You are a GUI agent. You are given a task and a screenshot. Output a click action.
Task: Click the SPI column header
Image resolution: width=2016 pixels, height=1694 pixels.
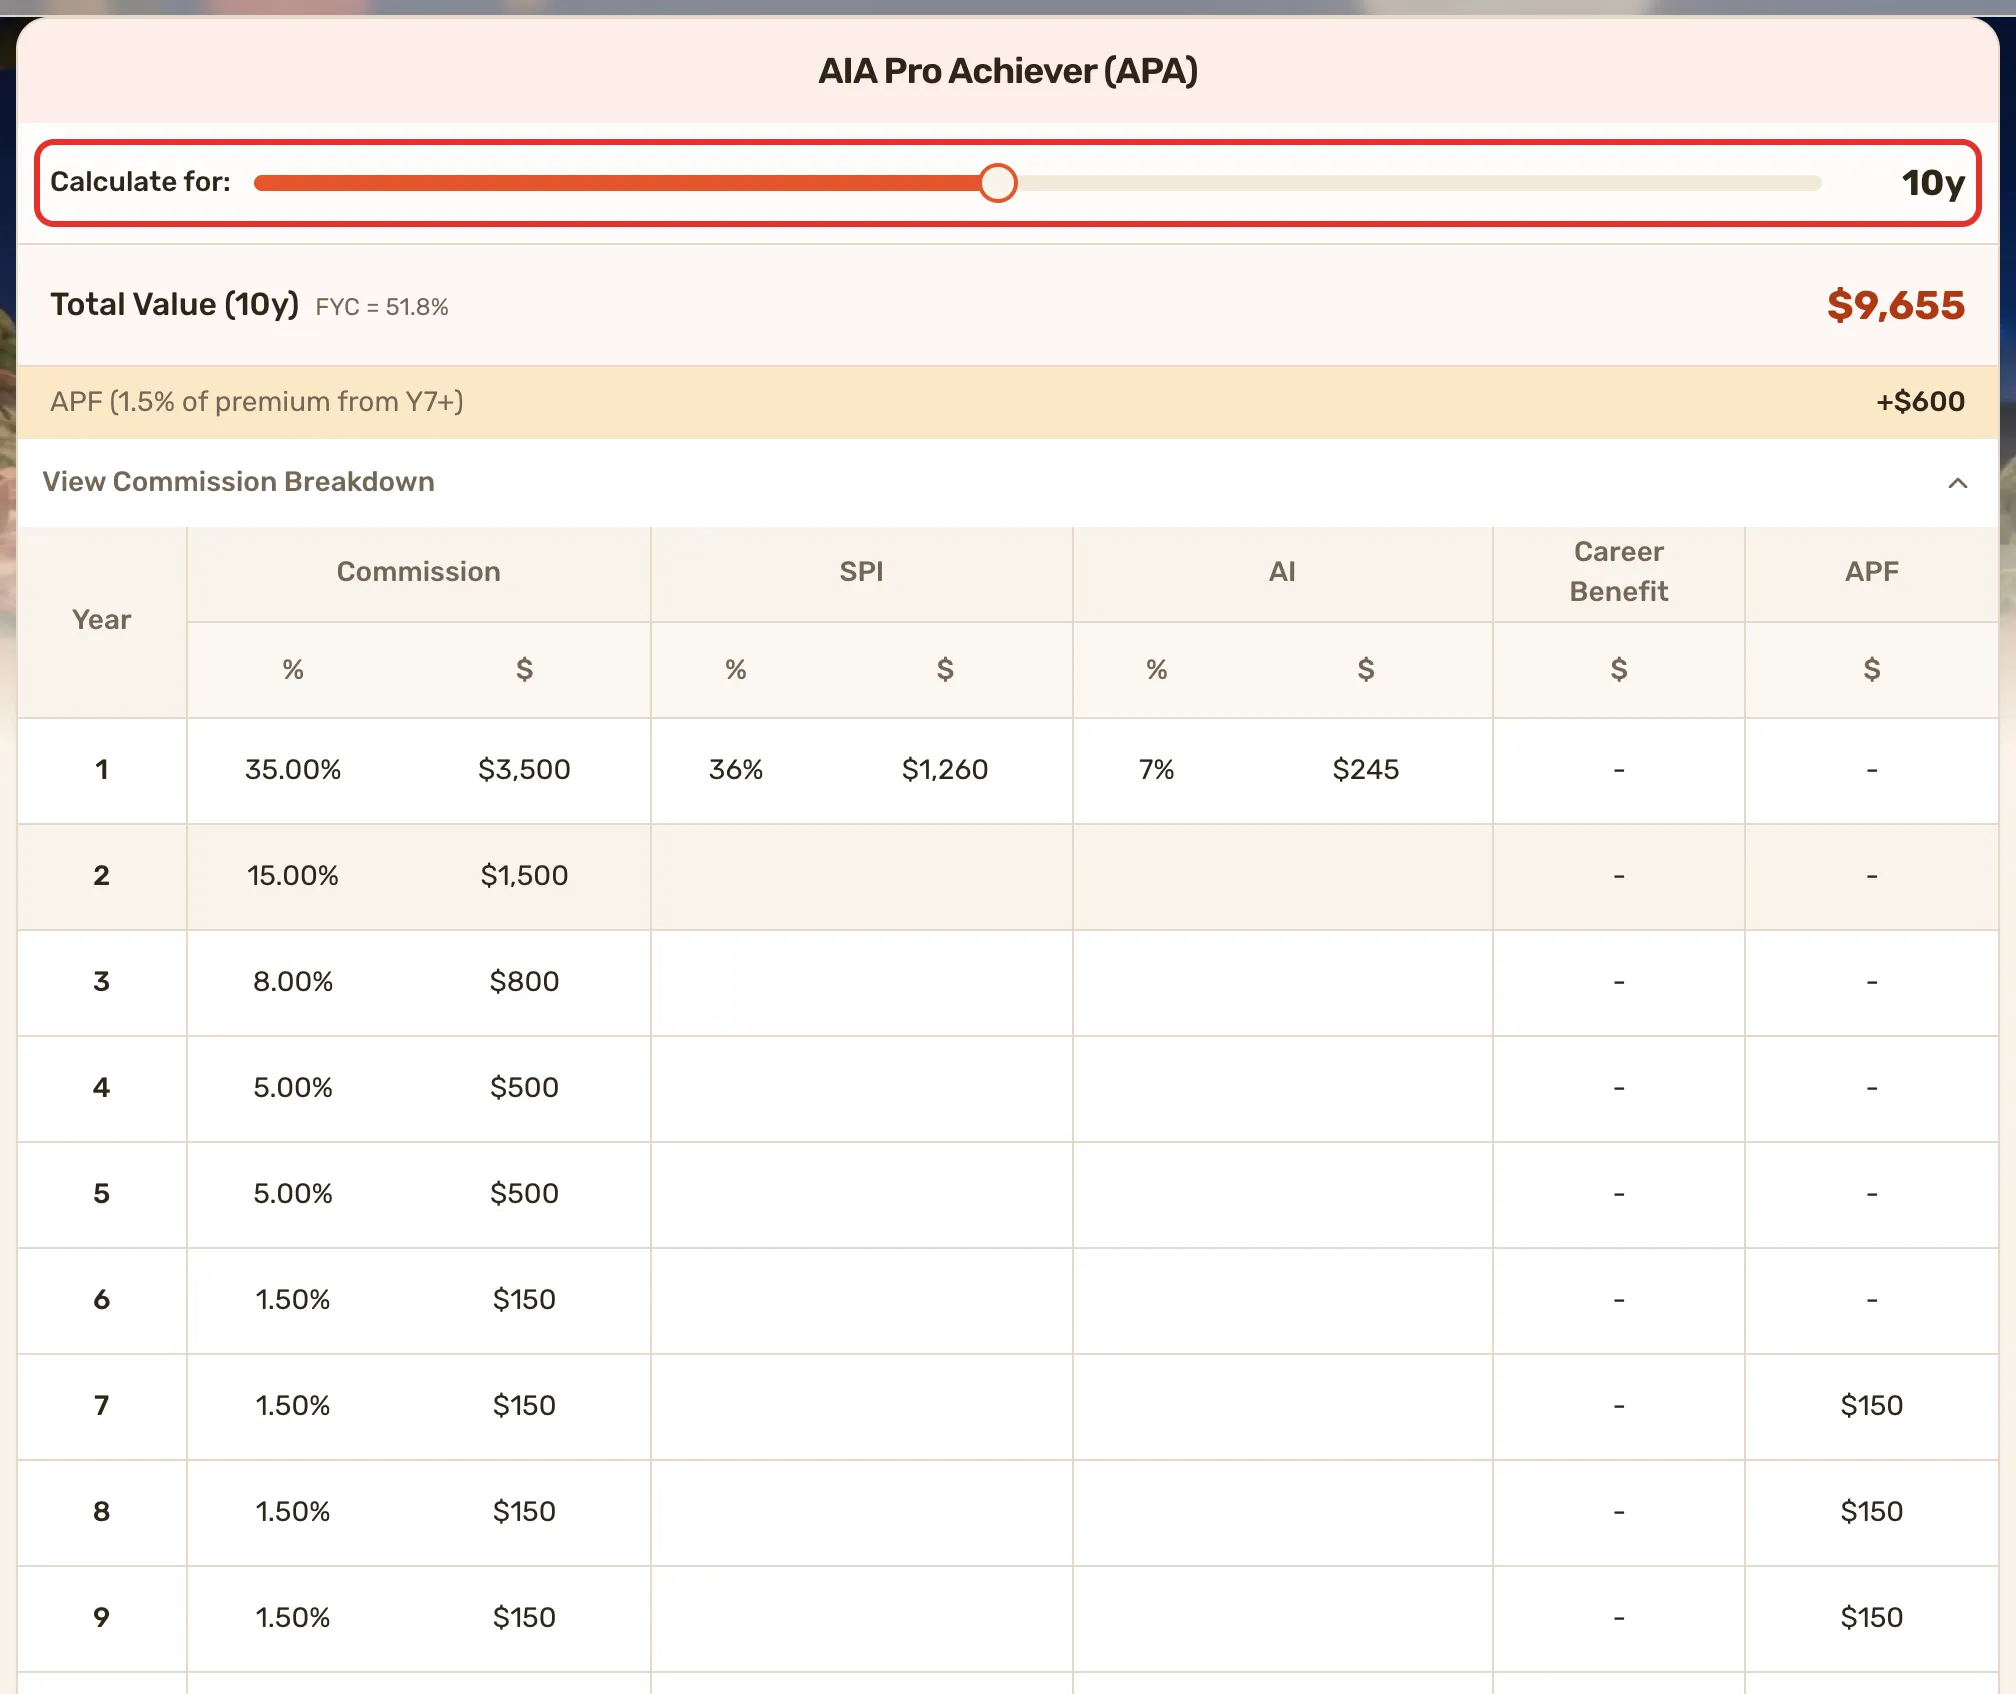pyautogui.click(x=861, y=572)
